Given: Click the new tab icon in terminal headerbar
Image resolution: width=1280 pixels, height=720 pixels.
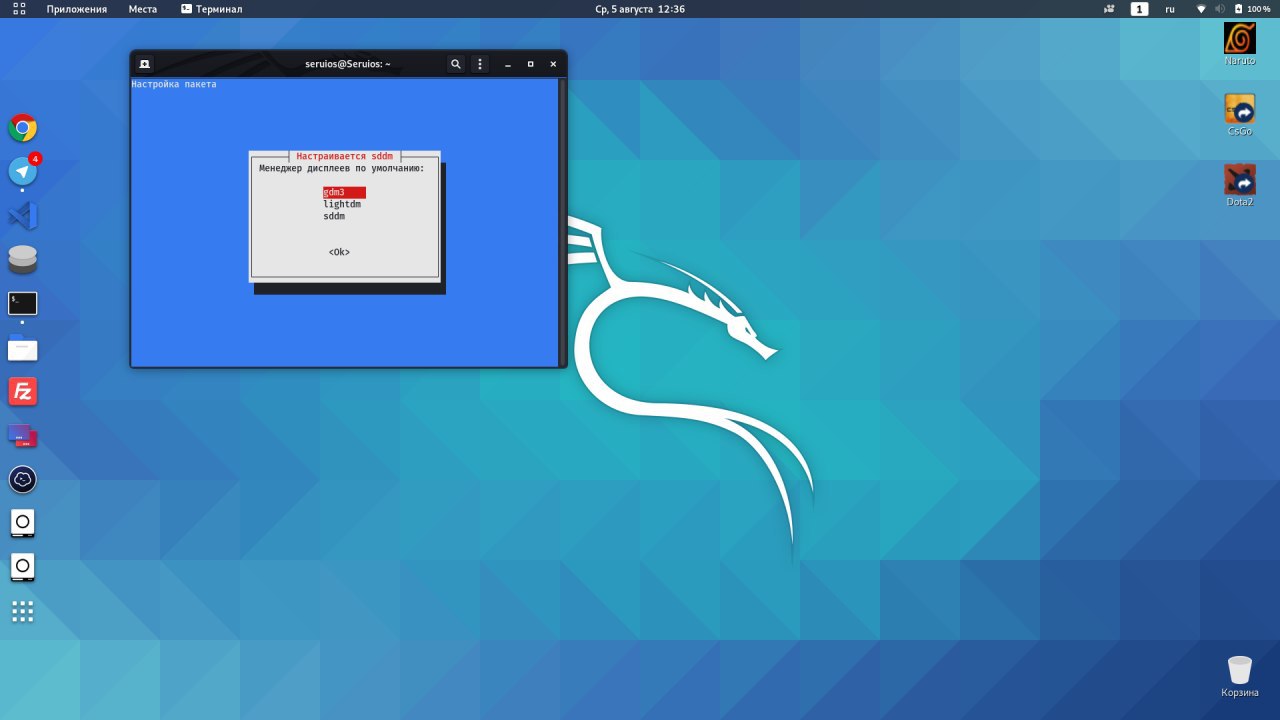Looking at the screenshot, I should [x=145, y=64].
